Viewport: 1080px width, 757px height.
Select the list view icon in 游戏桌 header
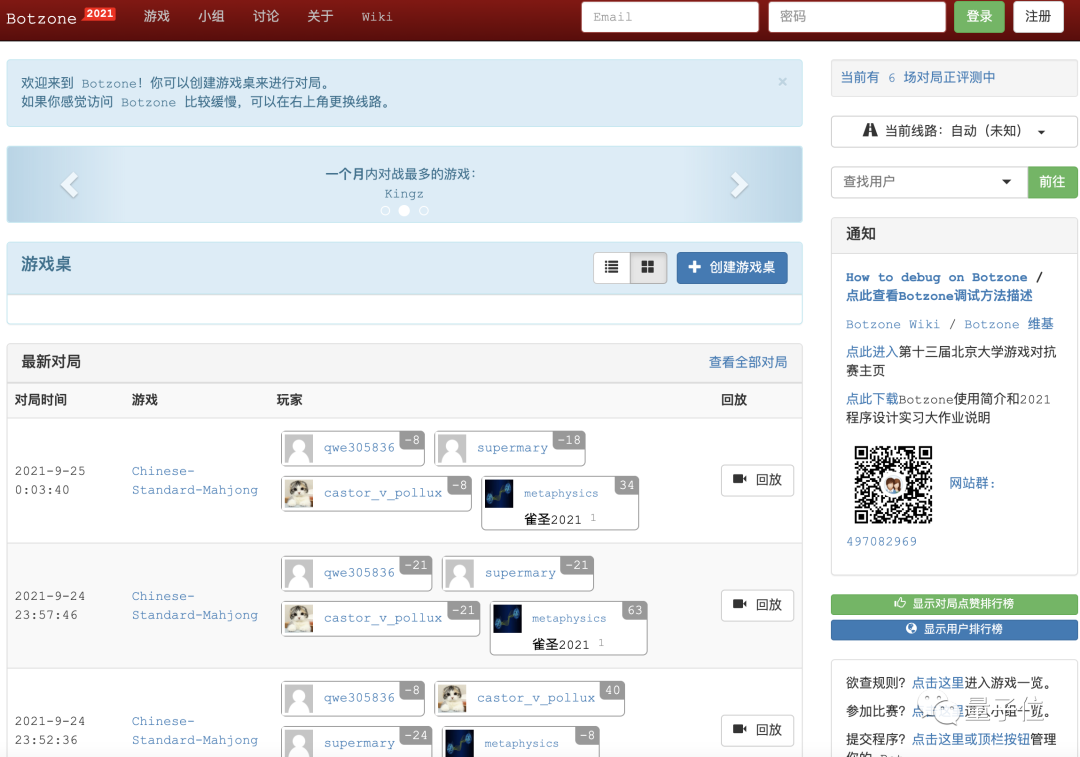(612, 268)
